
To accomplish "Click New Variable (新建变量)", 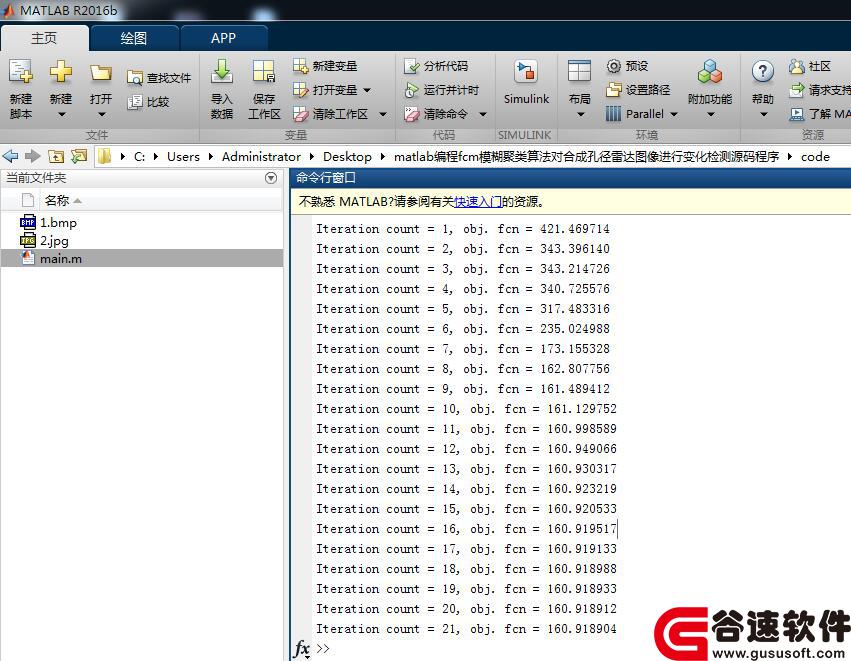I will (325, 66).
